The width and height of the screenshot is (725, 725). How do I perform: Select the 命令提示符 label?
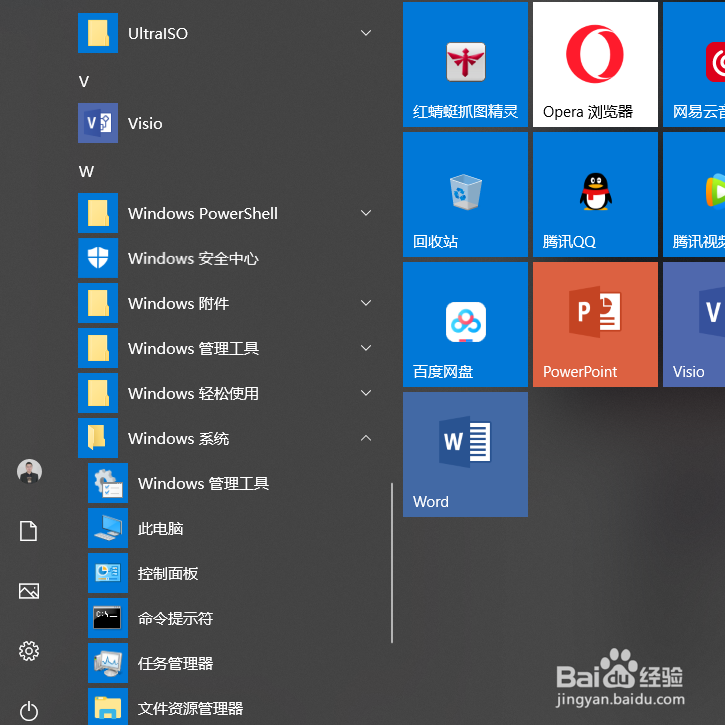pos(175,618)
